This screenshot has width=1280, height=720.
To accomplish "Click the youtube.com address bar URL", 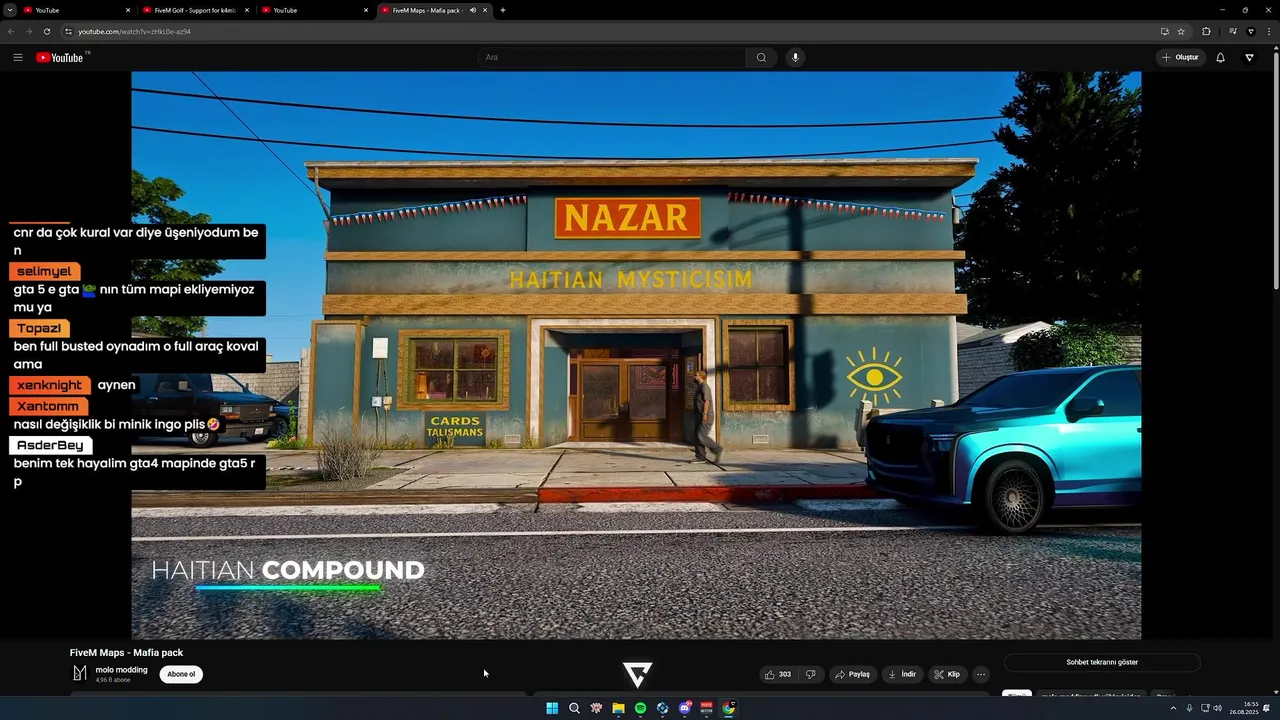I will (134, 31).
